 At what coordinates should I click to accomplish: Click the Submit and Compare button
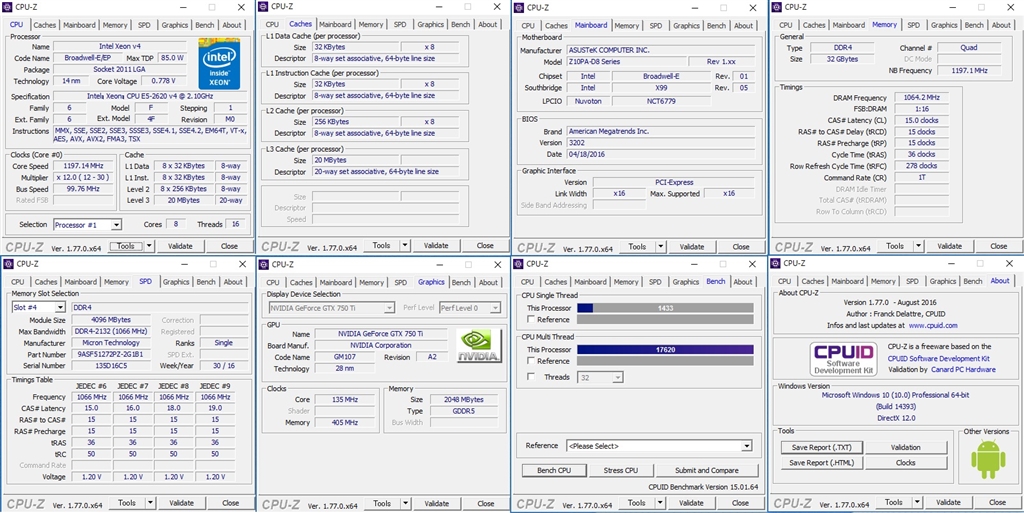click(707, 470)
